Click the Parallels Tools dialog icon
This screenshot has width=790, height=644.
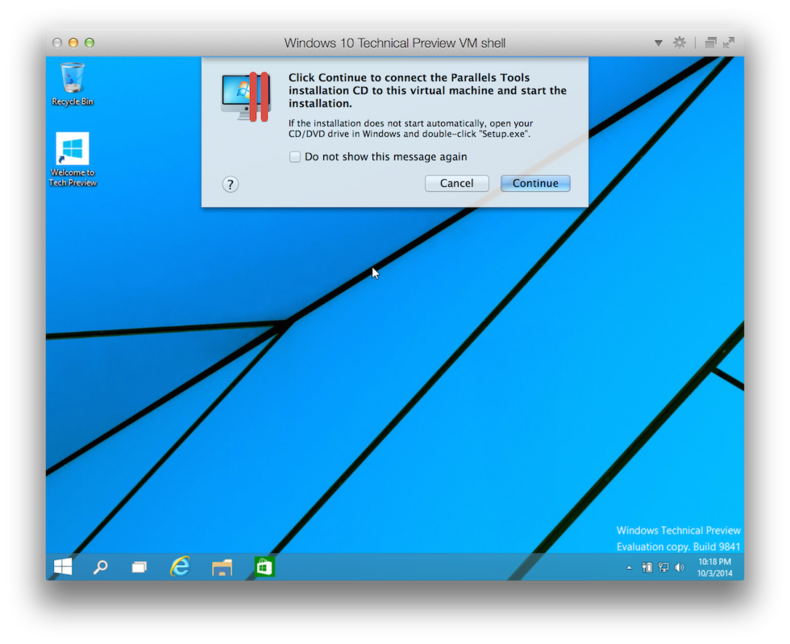[x=246, y=96]
